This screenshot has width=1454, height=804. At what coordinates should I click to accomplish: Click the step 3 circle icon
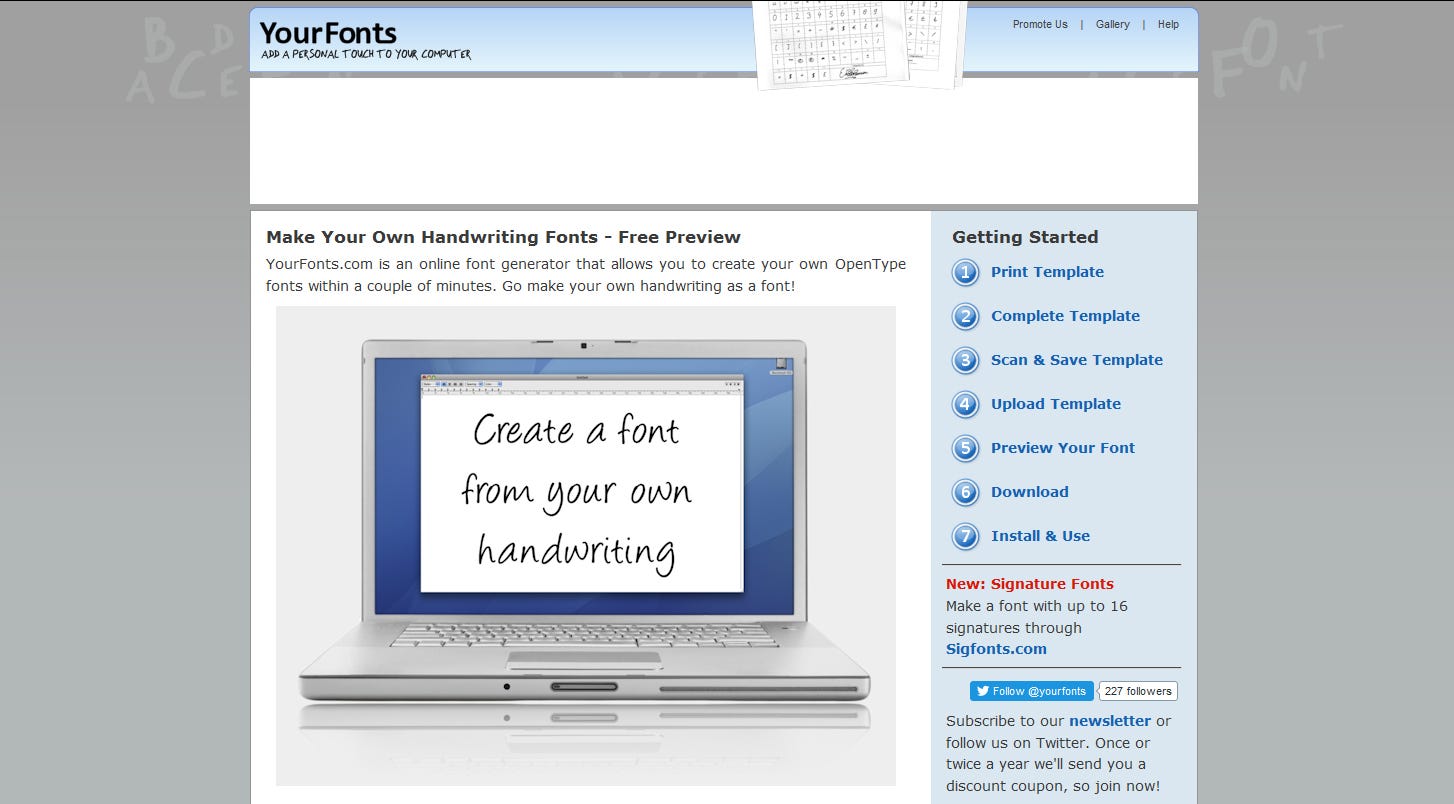pos(965,360)
